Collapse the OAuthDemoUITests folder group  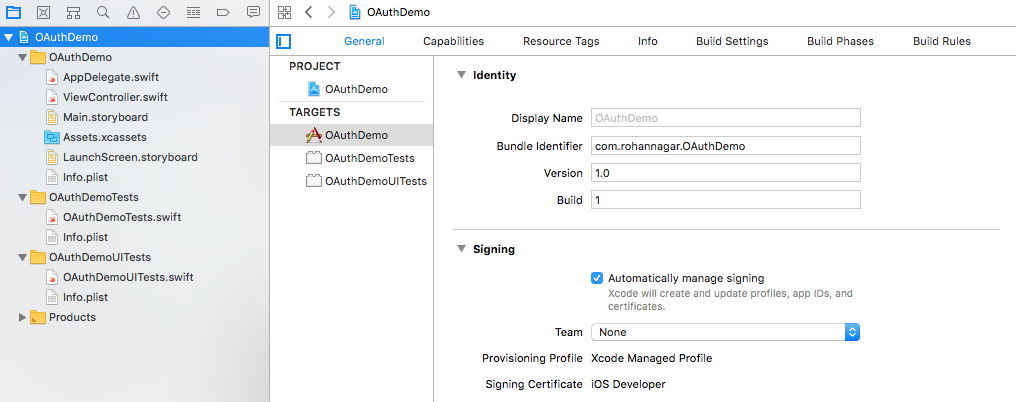pos(23,257)
